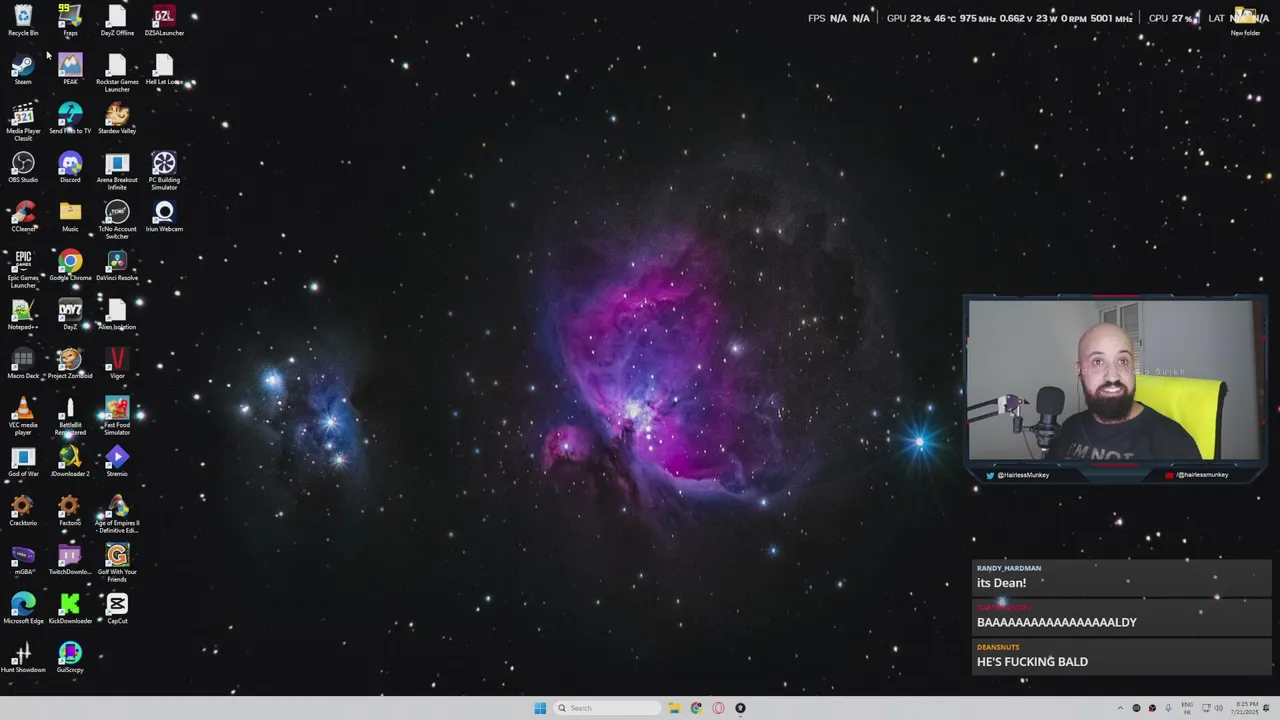Select the God of War icon
The height and width of the screenshot is (720, 1280).
pyautogui.click(x=23, y=461)
